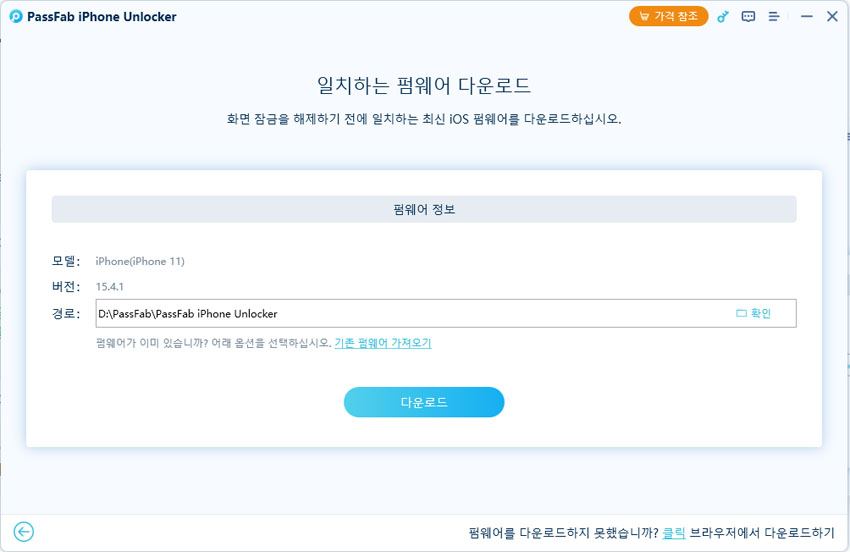Open the 가격 참조 pricing button
Viewport: 850px width, 552px height.
(668, 16)
